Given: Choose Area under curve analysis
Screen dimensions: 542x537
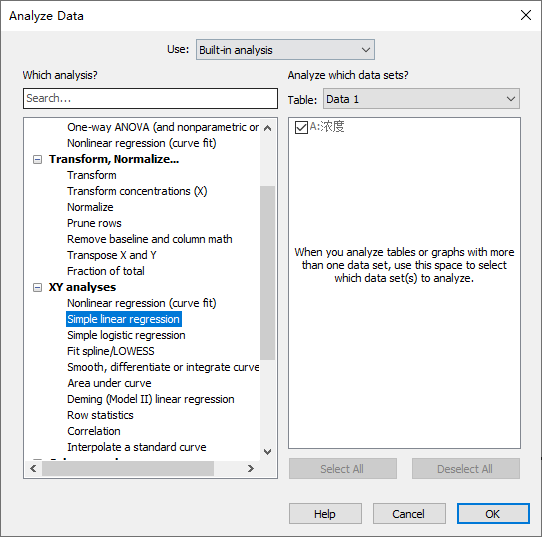Looking at the screenshot, I should [x=109, y=383].
